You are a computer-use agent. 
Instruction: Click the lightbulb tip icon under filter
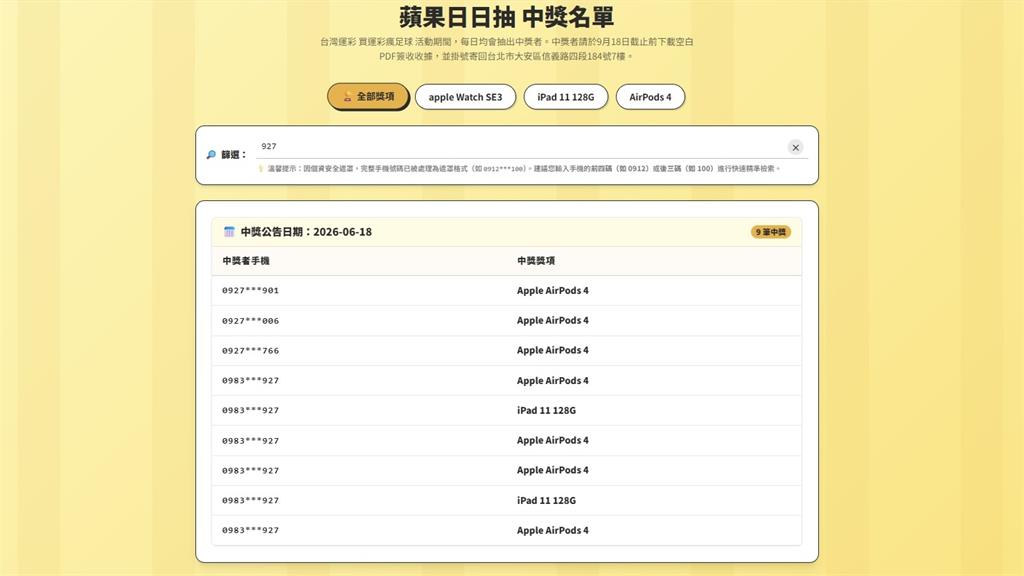click(261, 168)
